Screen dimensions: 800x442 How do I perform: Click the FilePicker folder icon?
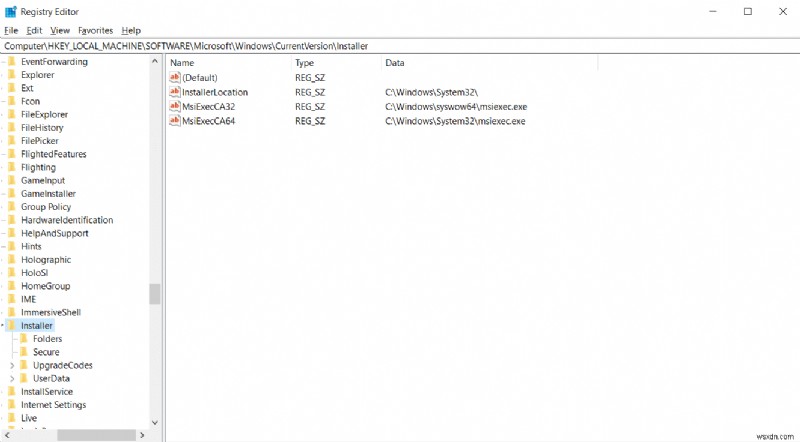pyautogui.click(x=12, y=141)
